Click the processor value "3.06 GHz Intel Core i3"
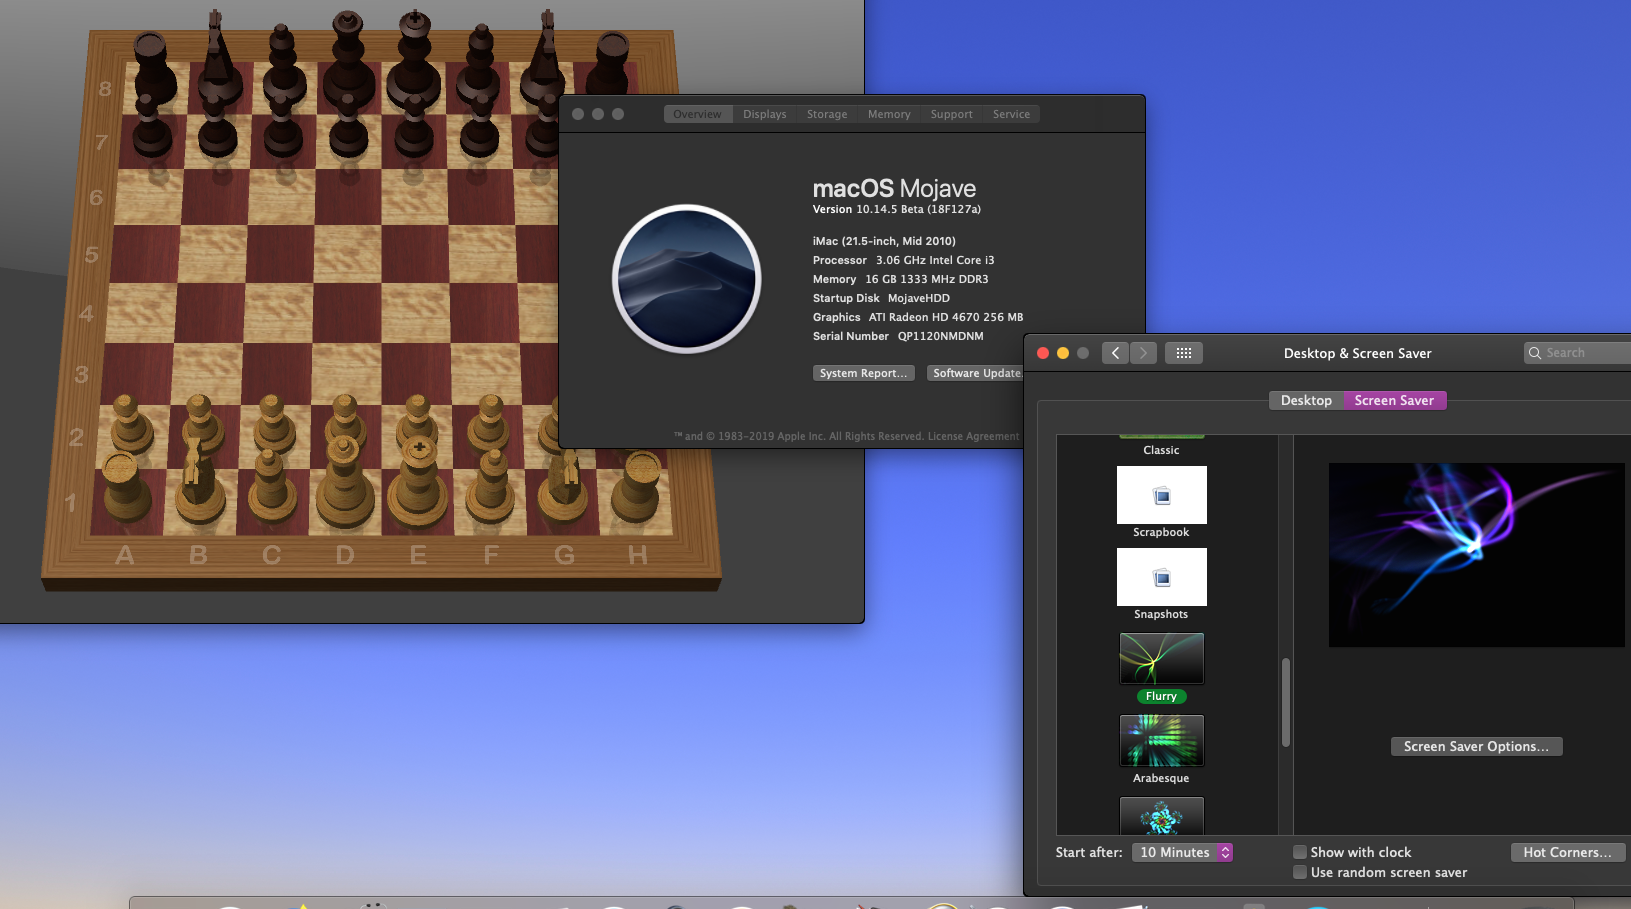 (x=935, y=260)
